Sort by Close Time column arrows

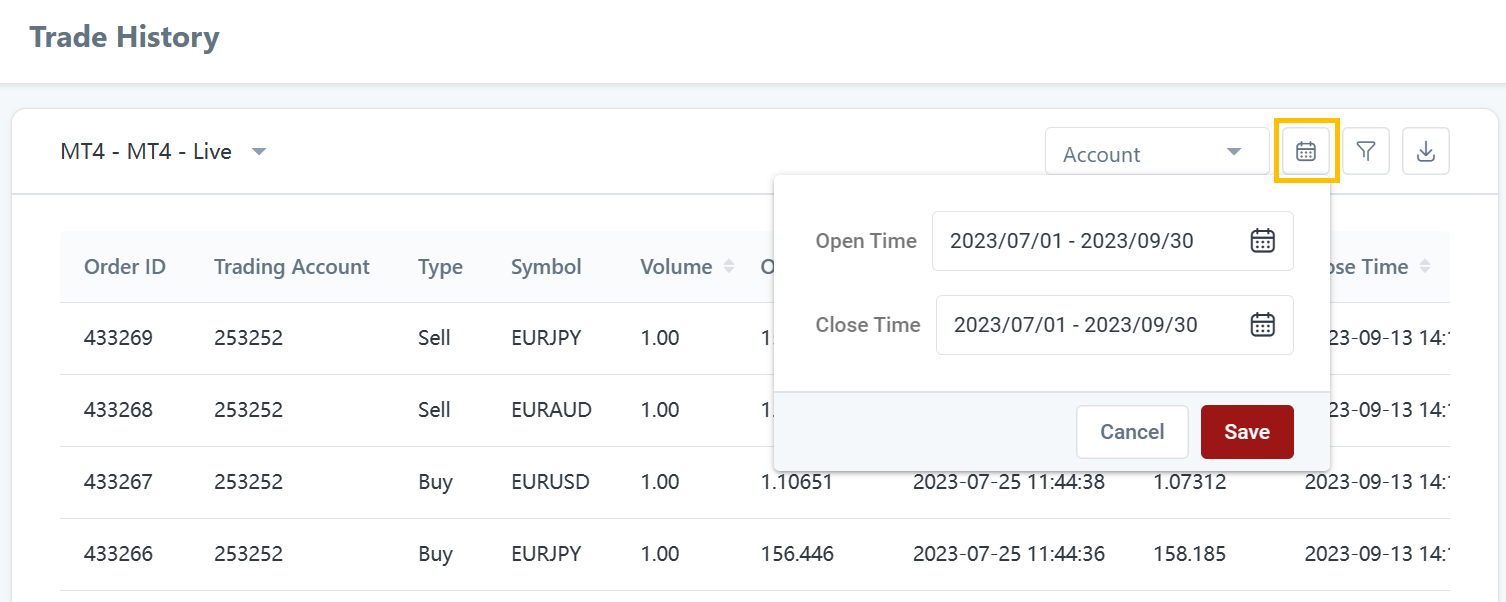click(1425, 267)
